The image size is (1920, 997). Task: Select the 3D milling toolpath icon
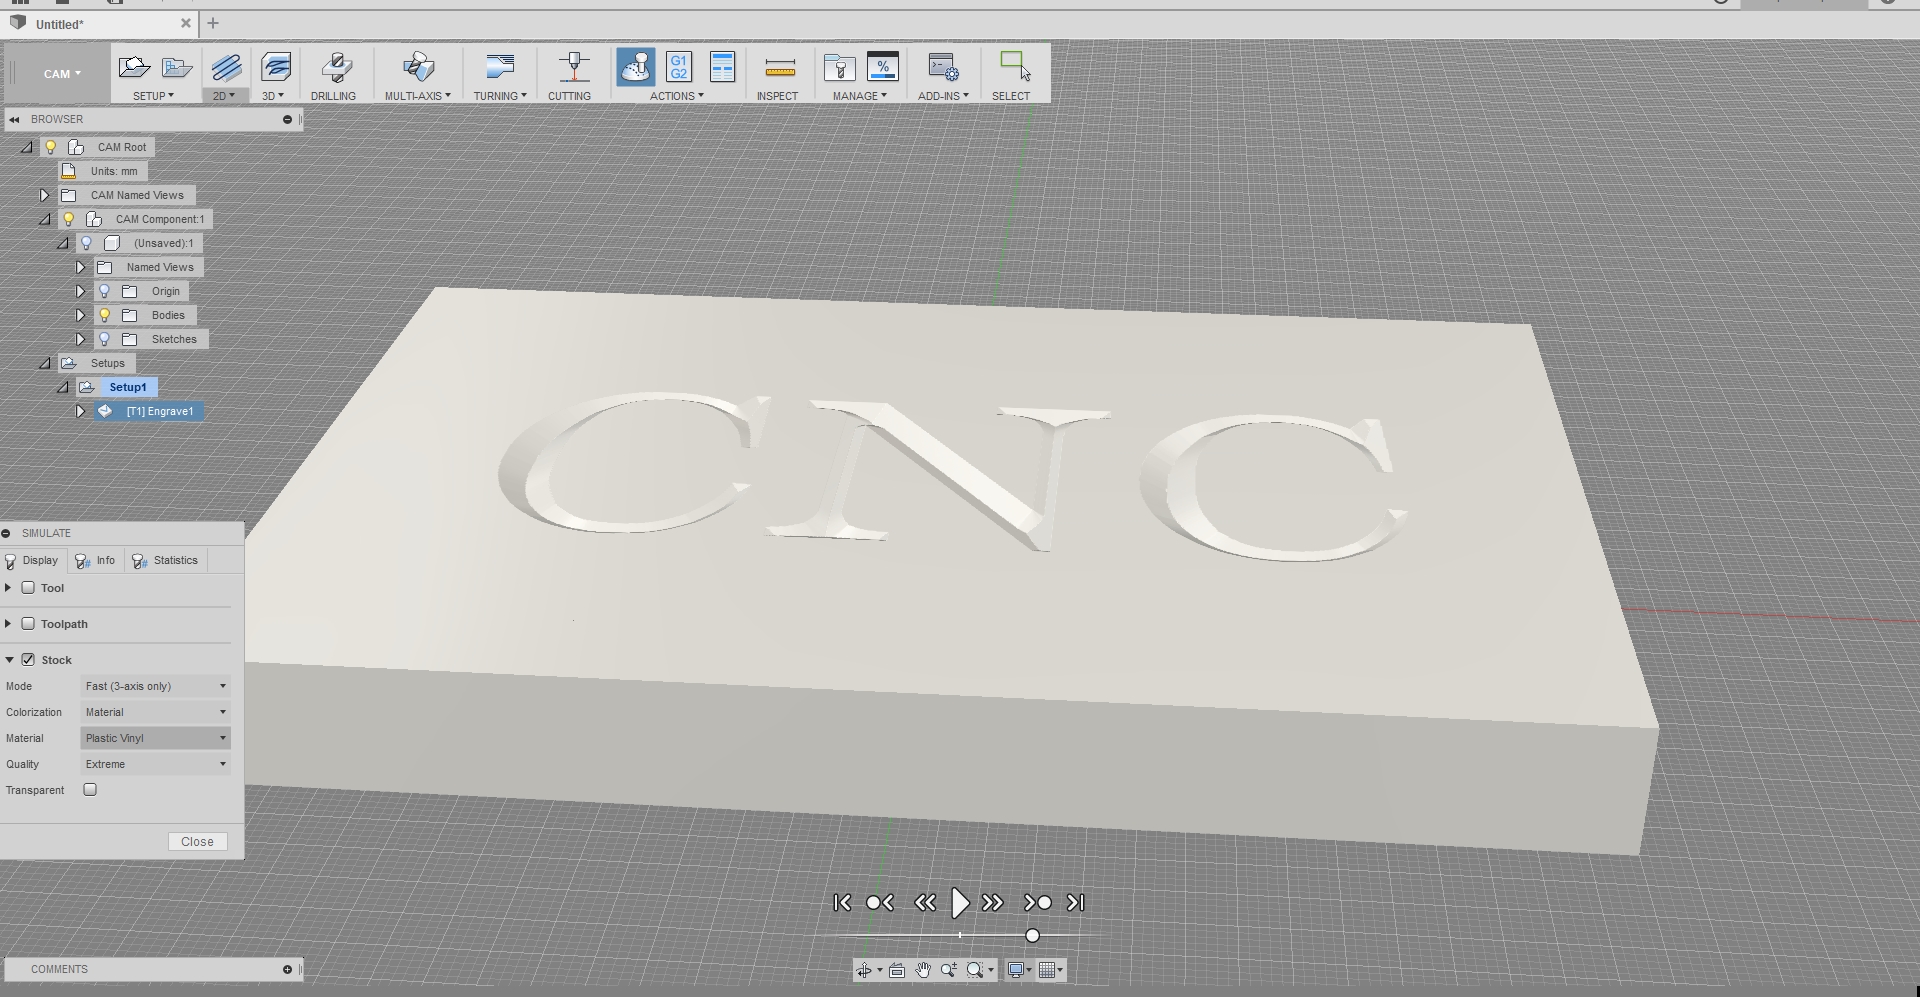pos(275,68)
